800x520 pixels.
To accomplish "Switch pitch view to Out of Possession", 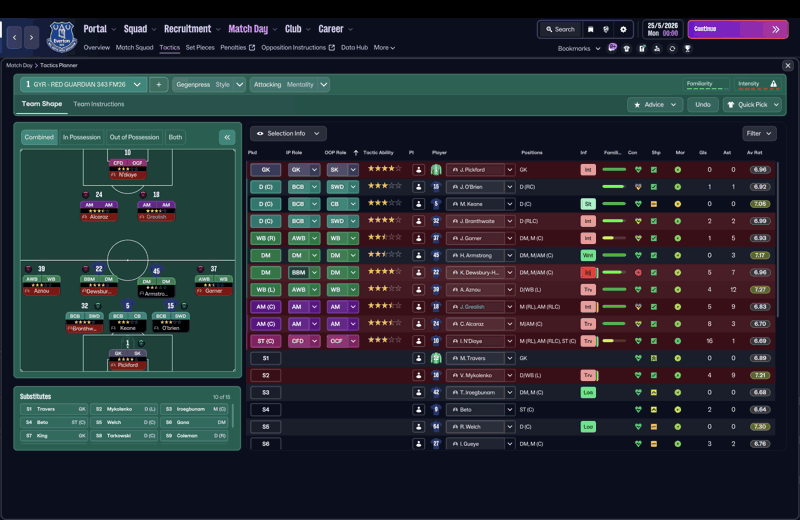I will (134, 137).
